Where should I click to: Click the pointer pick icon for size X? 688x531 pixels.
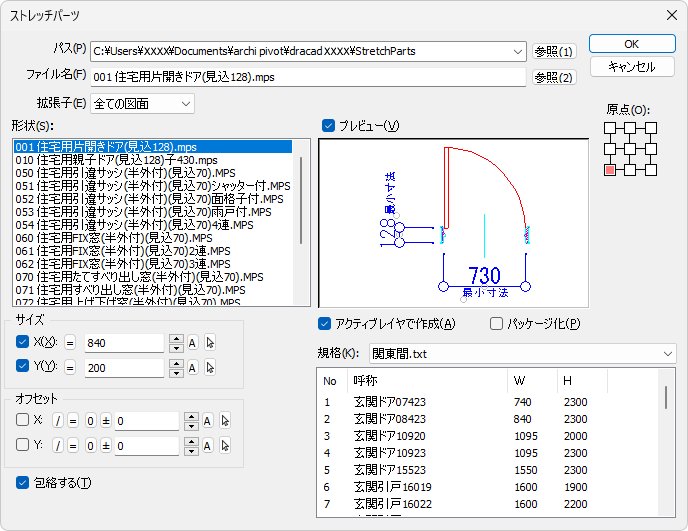coord(210,343)
